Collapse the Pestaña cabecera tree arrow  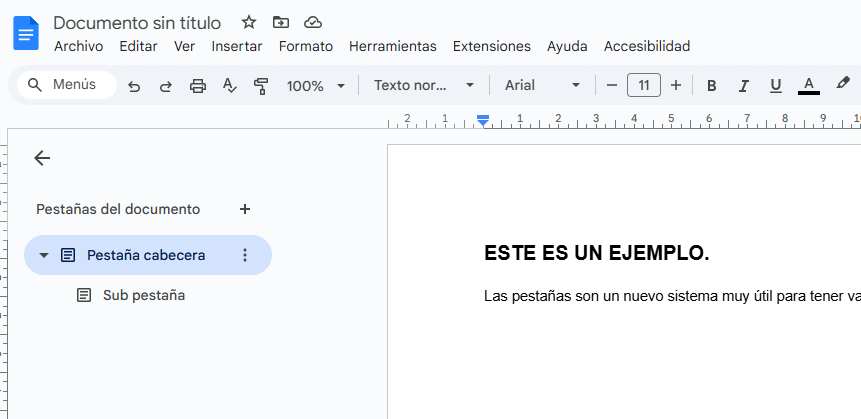[x=44, y=255]
